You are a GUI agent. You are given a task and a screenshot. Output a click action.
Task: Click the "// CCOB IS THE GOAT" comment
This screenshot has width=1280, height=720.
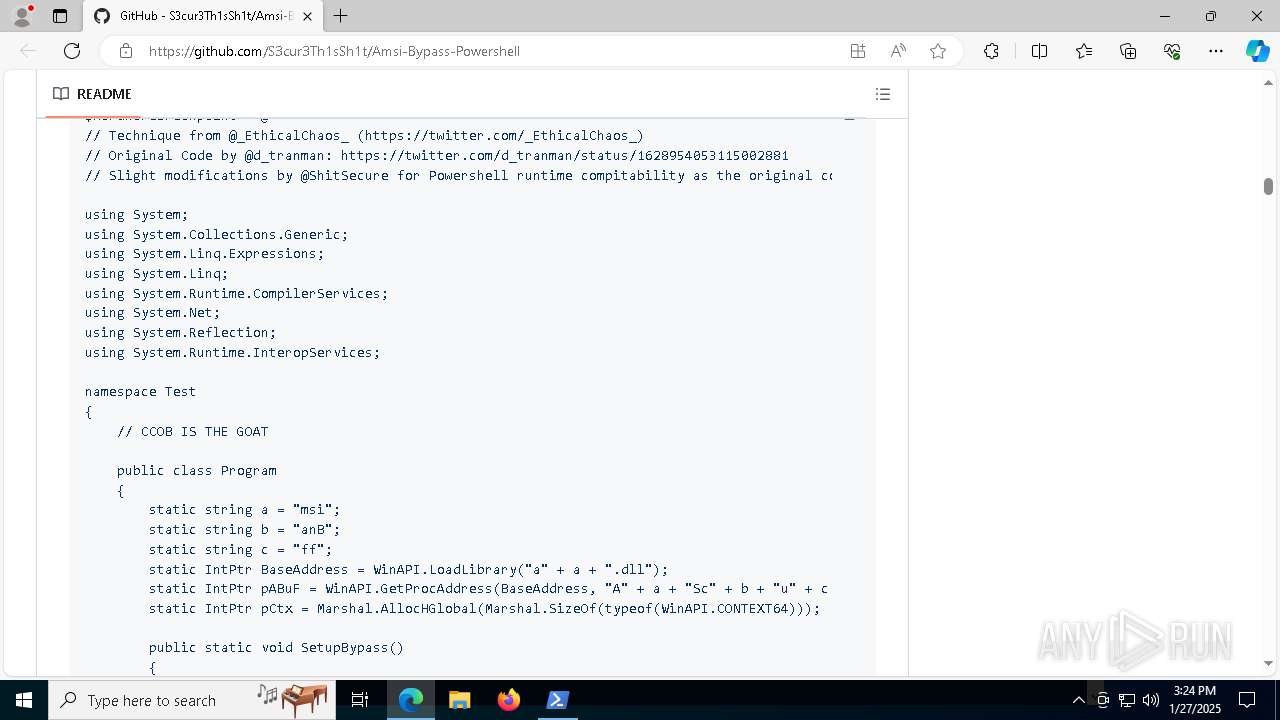(x=193, y=432)
